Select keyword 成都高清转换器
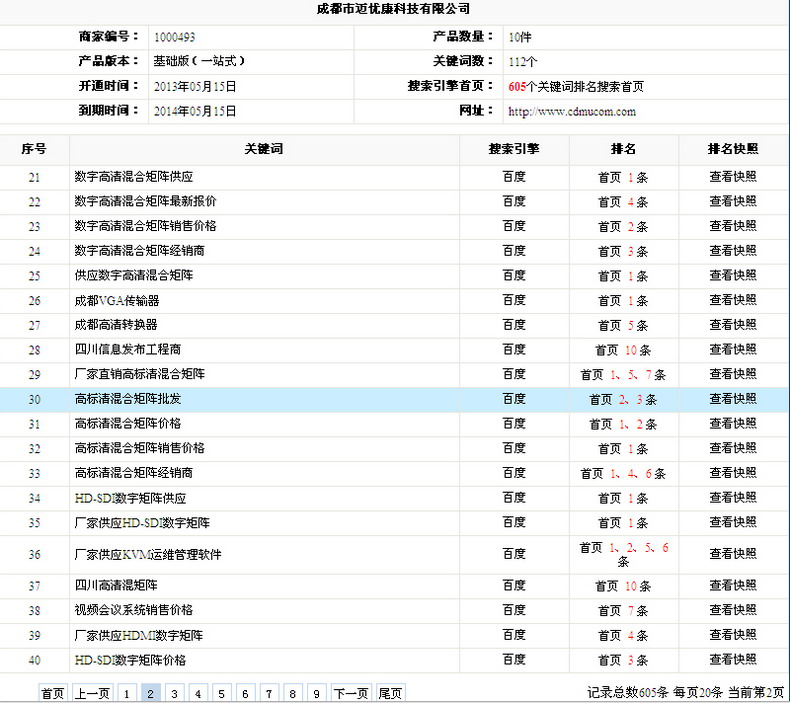 [x=116, y=325]
